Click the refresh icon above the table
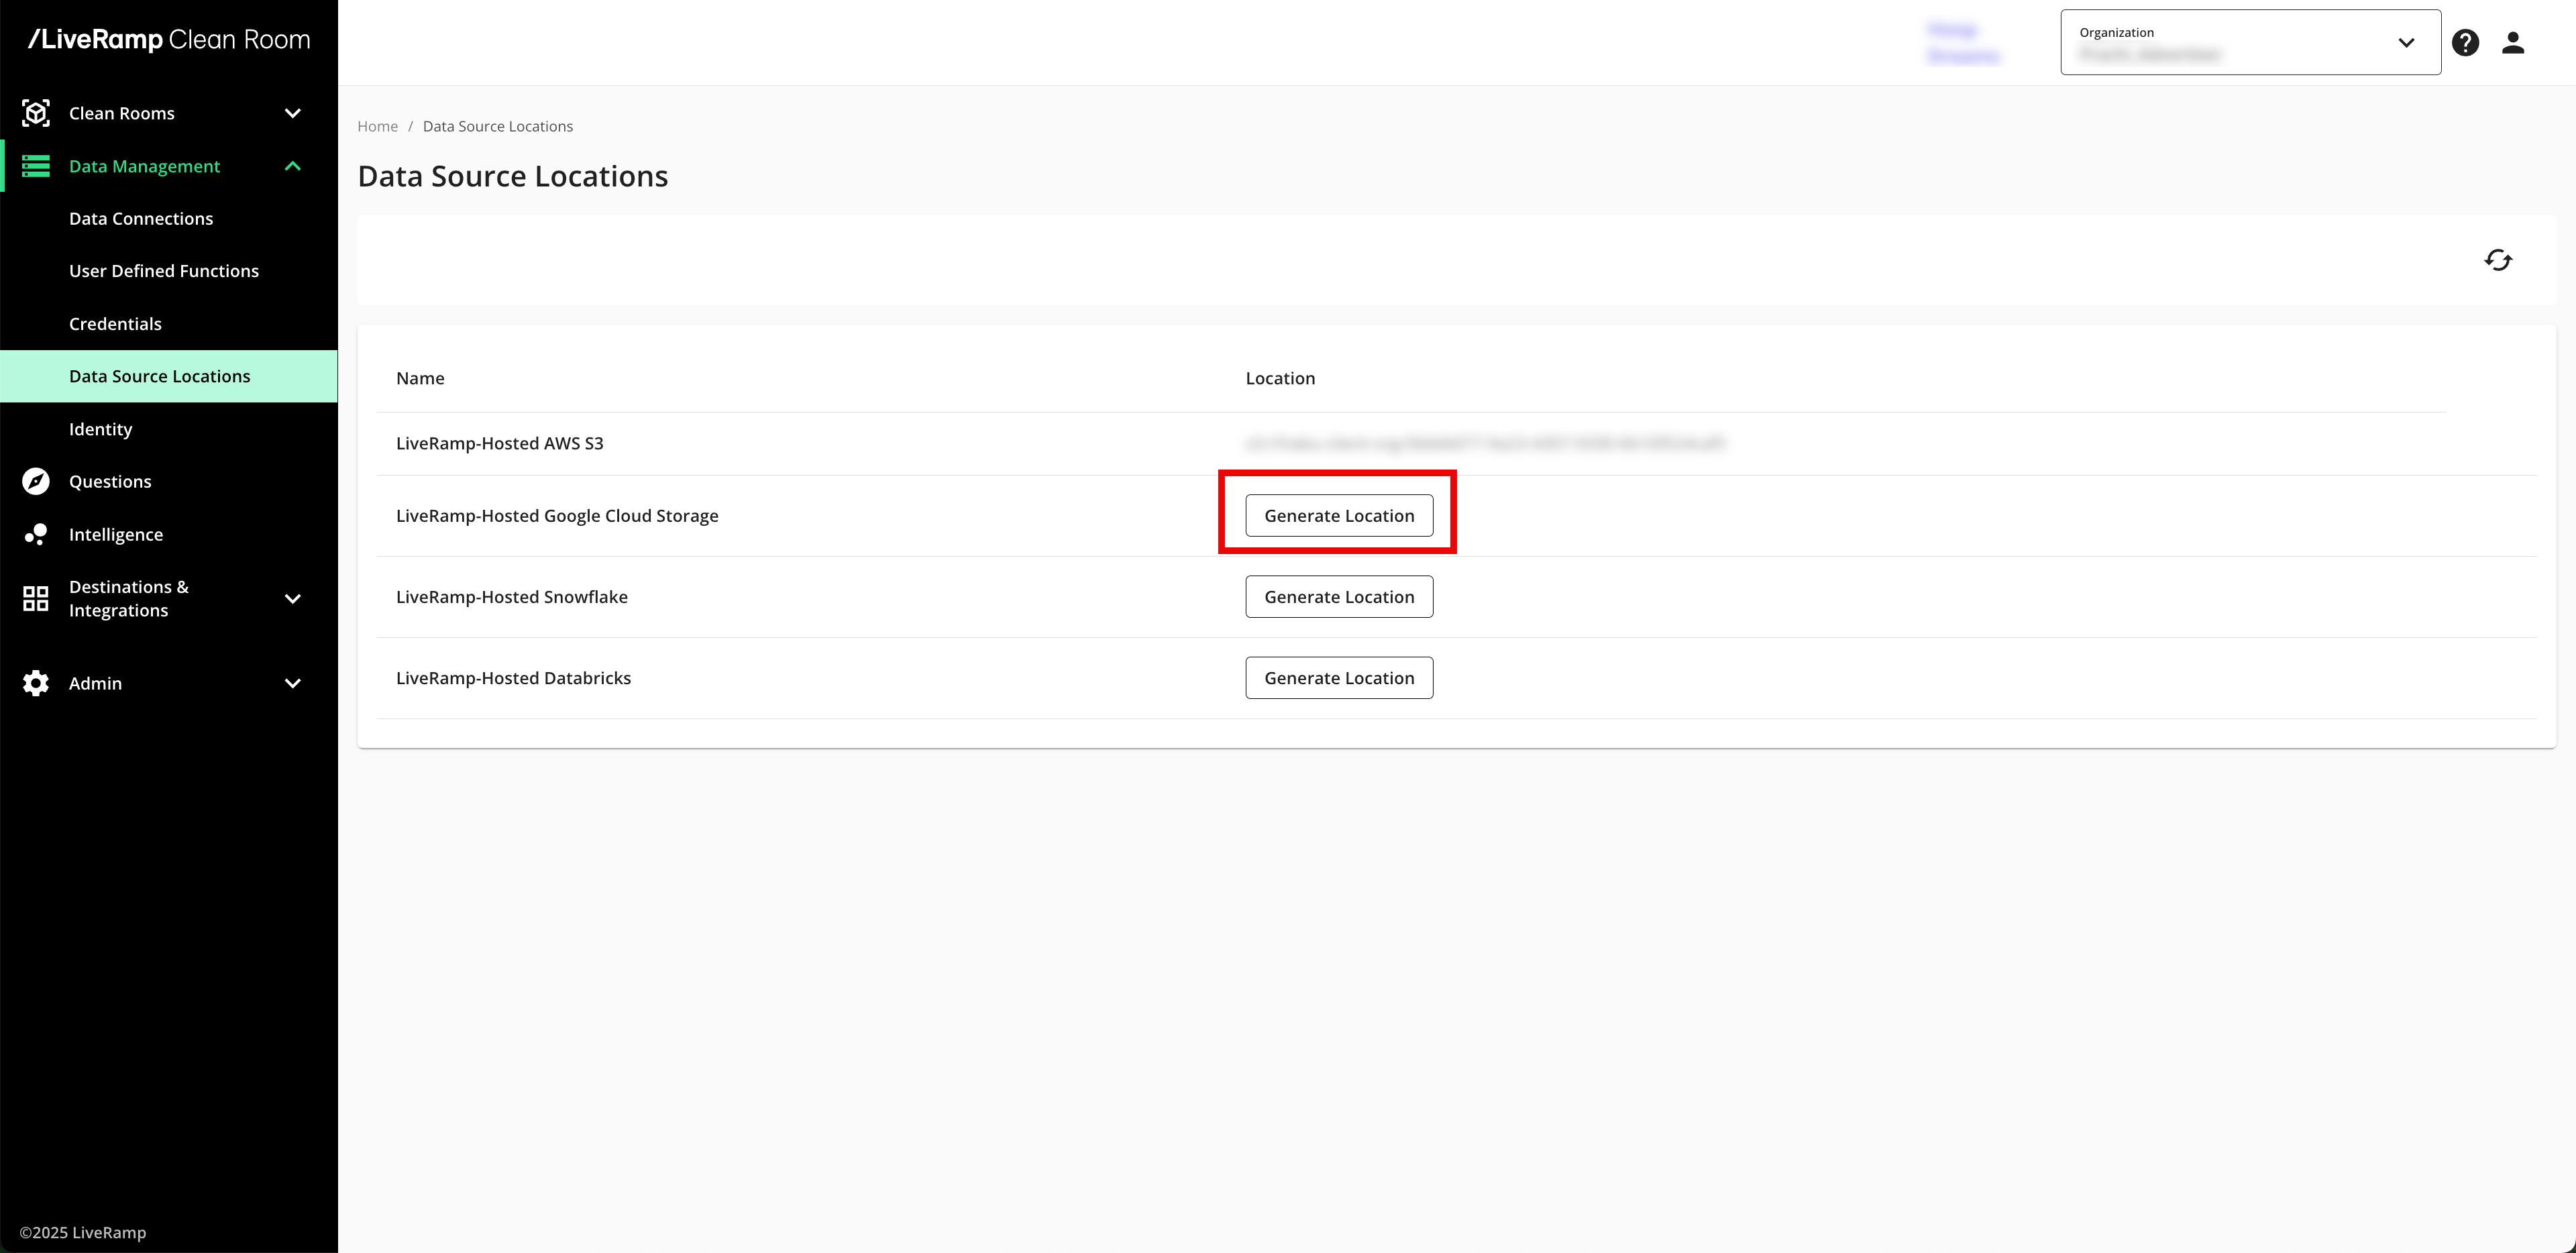2576x1253 pixels. [2498, 260]
